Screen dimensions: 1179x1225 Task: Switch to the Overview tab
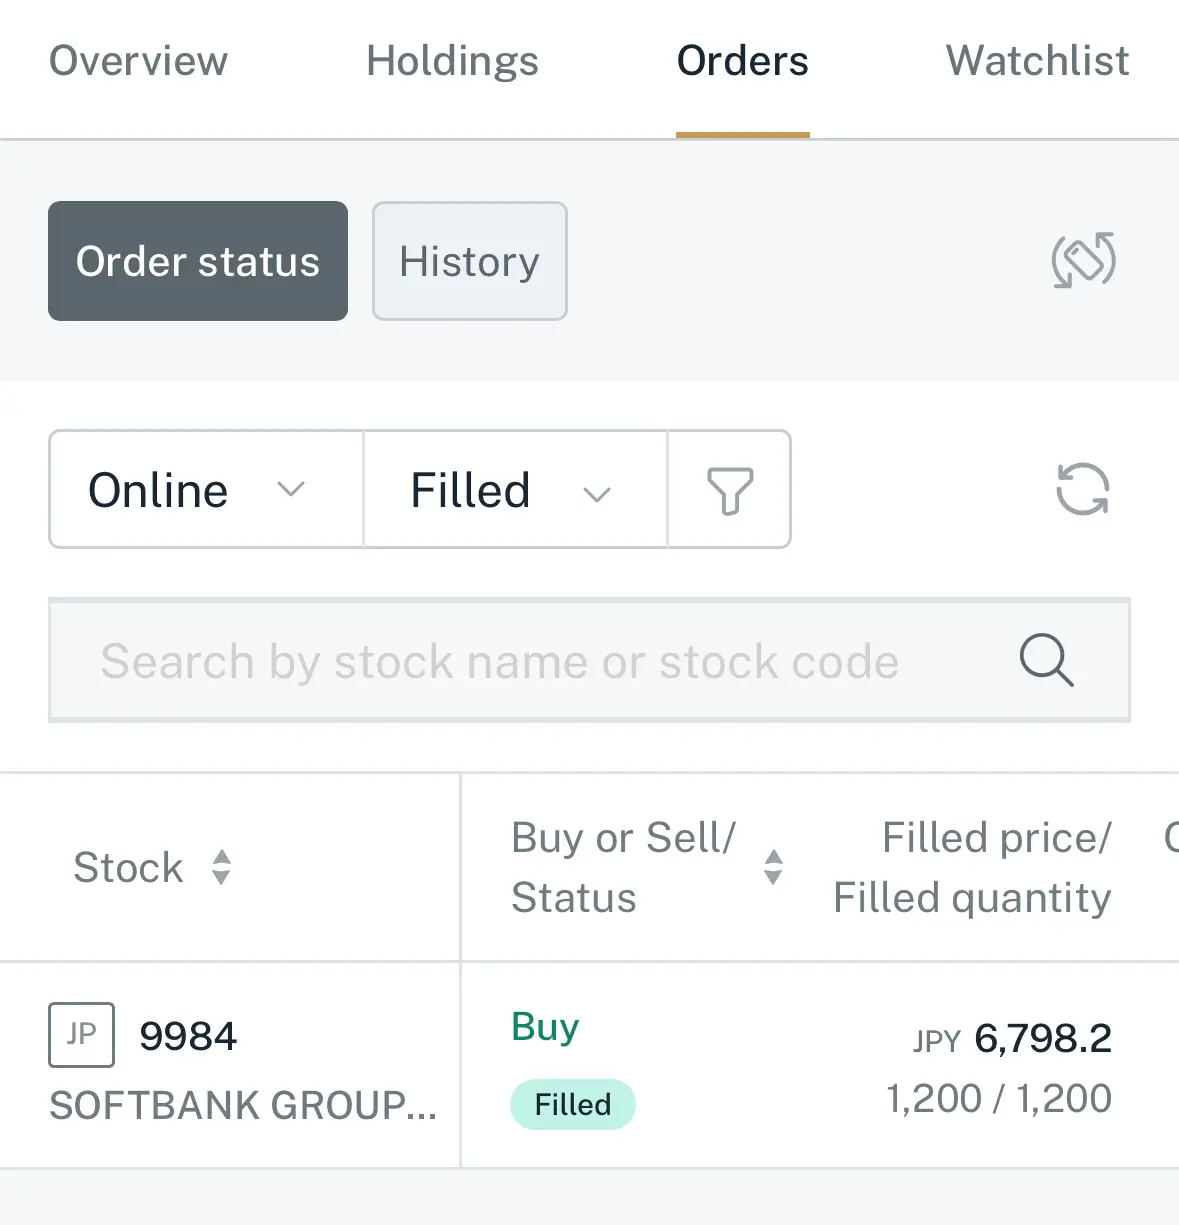click(x=139, y=61)
